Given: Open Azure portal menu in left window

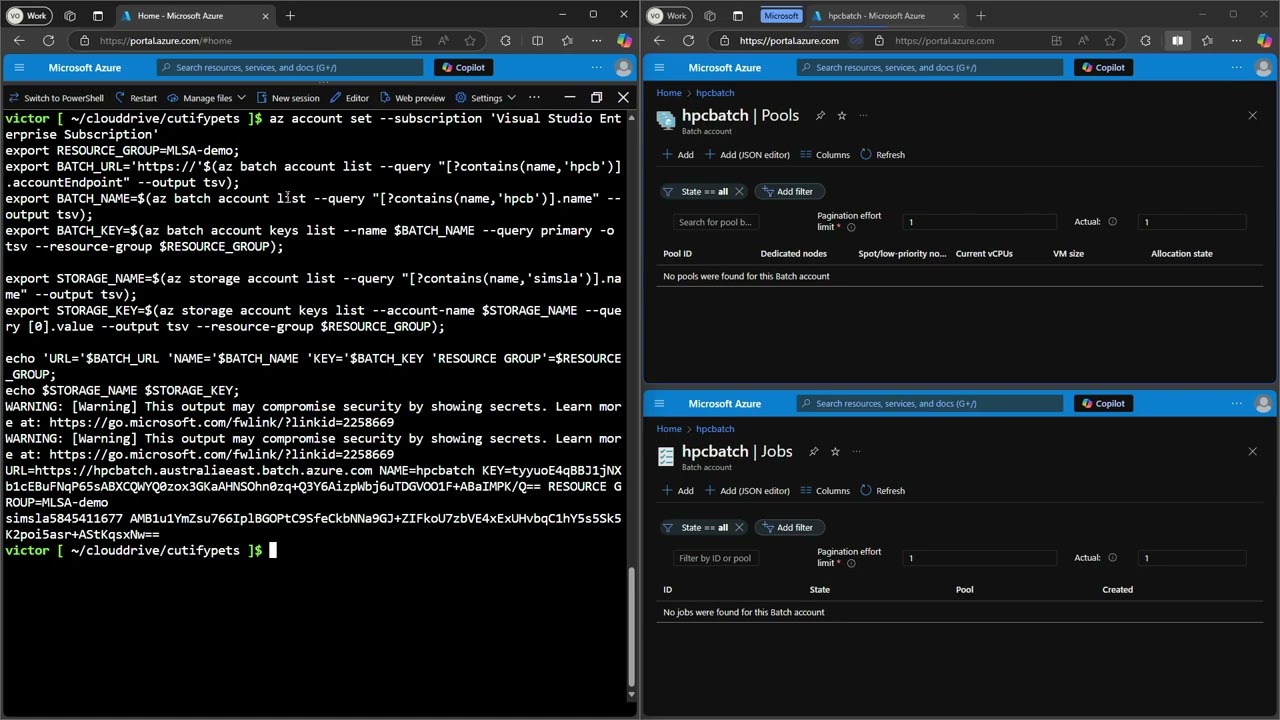Looking at the screenshot, I should click(19, 67).
